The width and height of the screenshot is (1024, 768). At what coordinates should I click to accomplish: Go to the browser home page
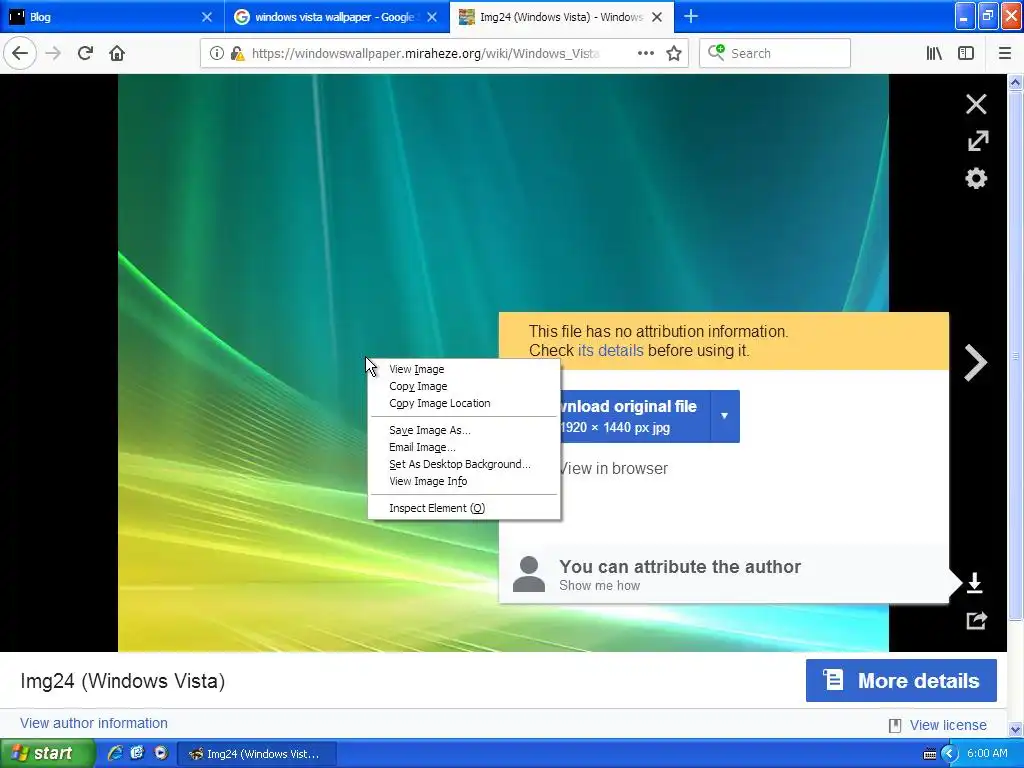(117, 53)
